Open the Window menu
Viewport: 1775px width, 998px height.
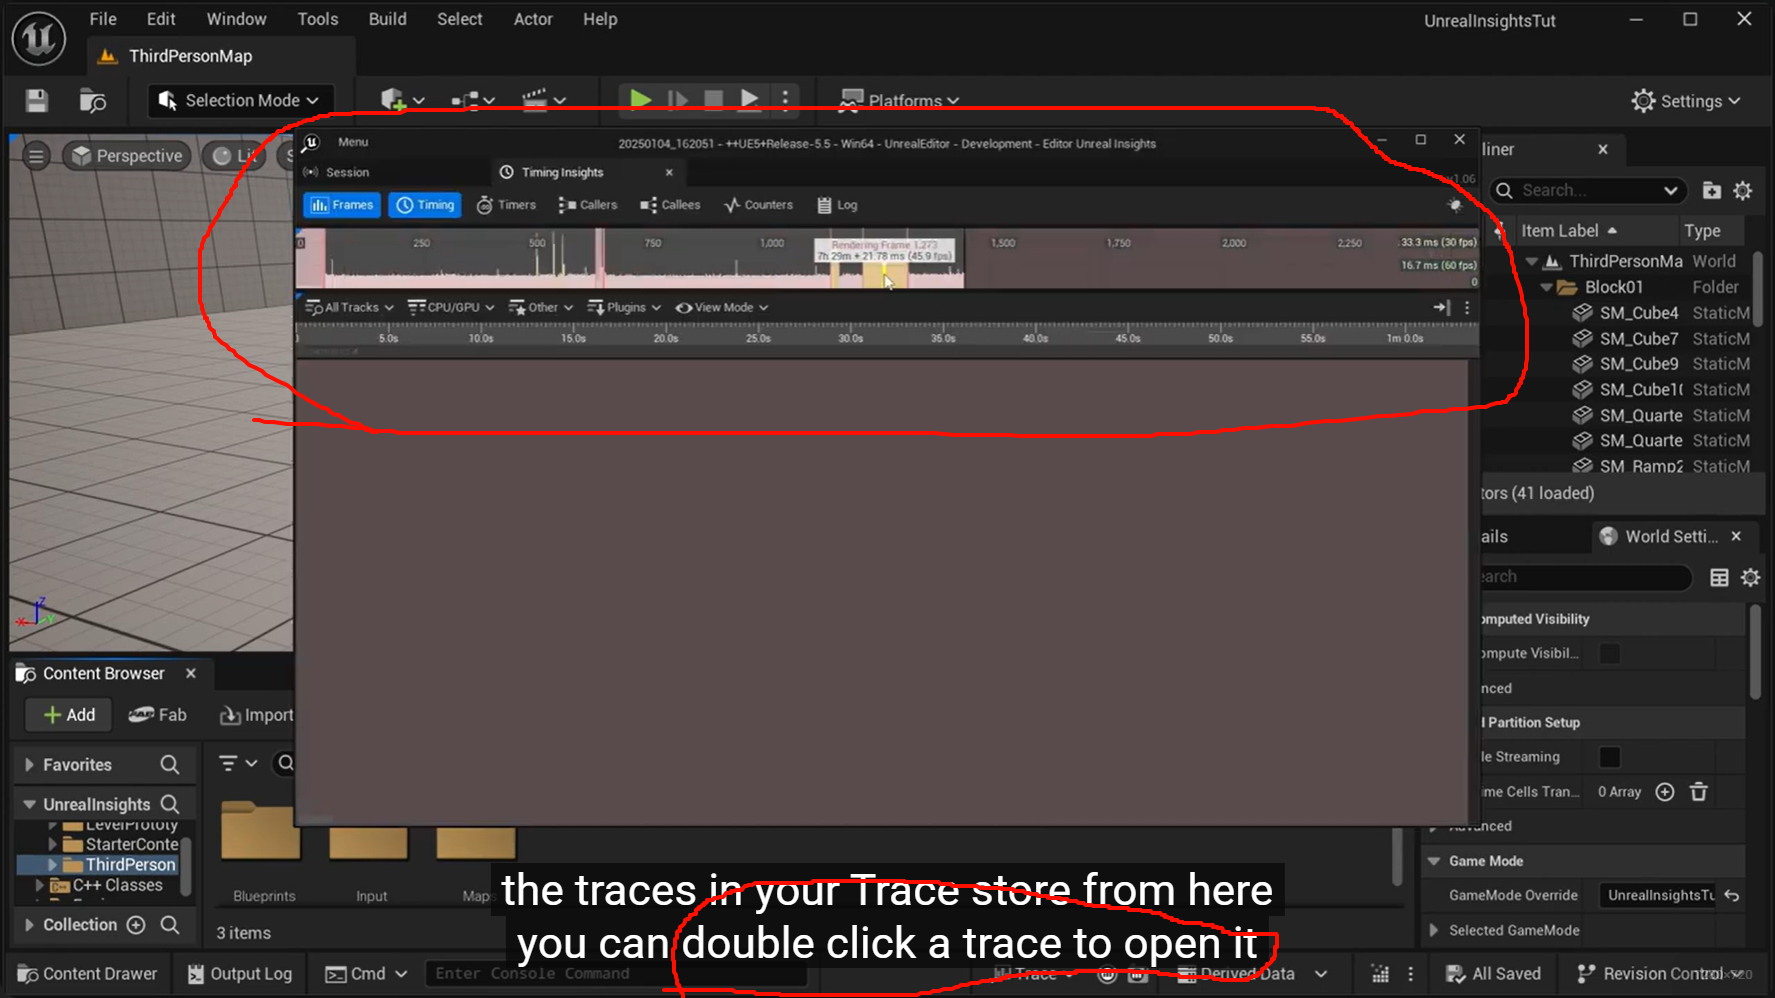click(x=236, y=19)
